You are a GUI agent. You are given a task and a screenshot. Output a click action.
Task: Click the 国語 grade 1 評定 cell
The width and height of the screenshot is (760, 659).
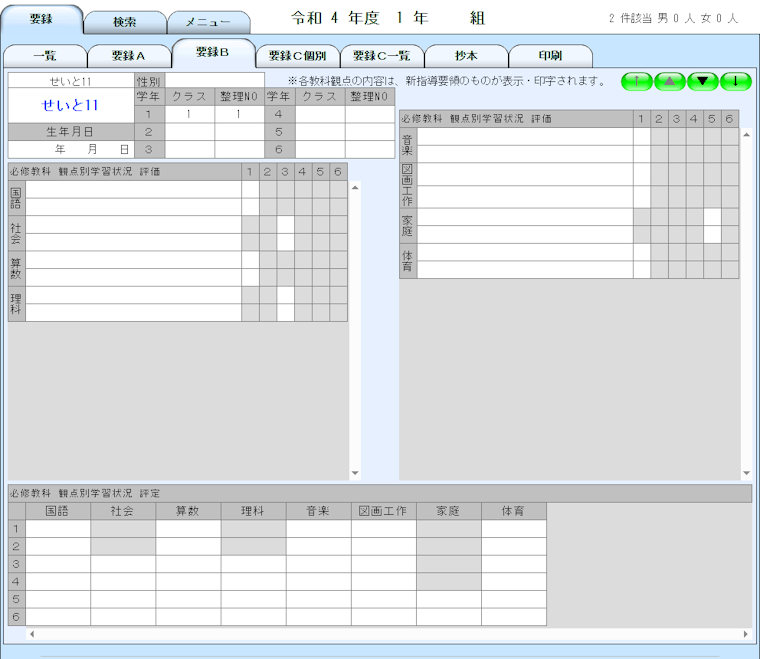57,529
